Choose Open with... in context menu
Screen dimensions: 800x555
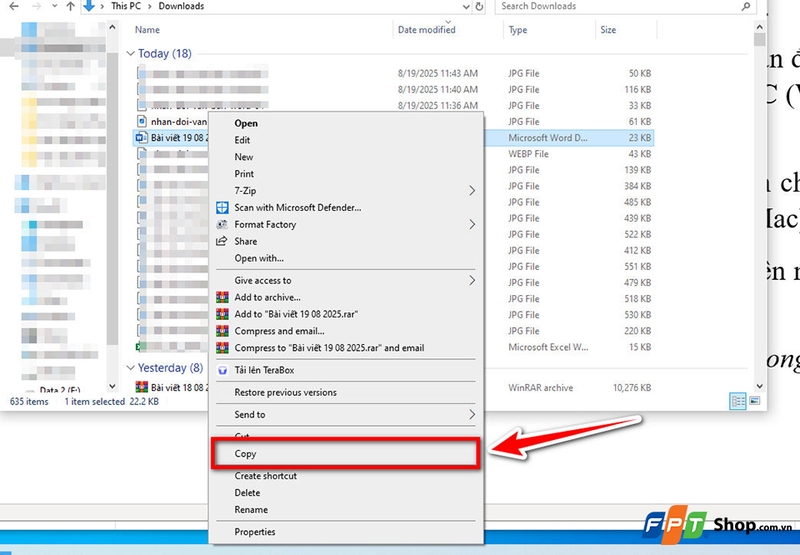coord(345,258)
